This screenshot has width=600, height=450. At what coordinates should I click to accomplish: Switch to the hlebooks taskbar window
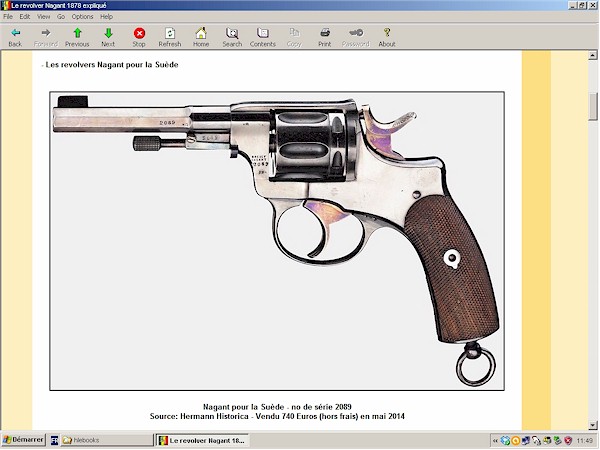tap(107, 440)
